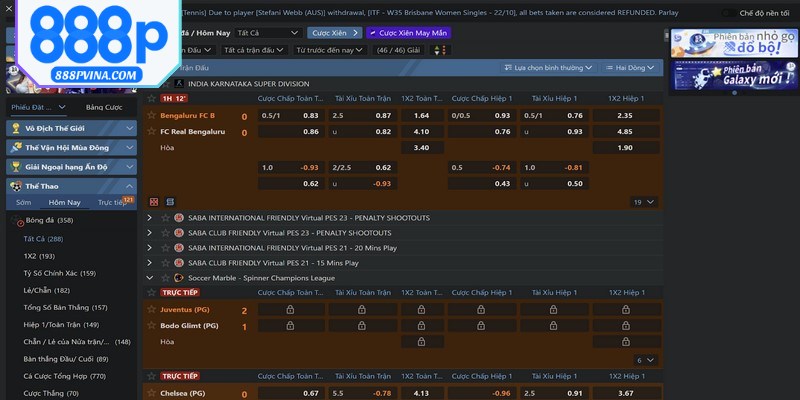The width and height of the screenshot is (800, 400).
Task: Click the trophy icon beside Vô Địch Thế Giới
Action: pos(16,128)
